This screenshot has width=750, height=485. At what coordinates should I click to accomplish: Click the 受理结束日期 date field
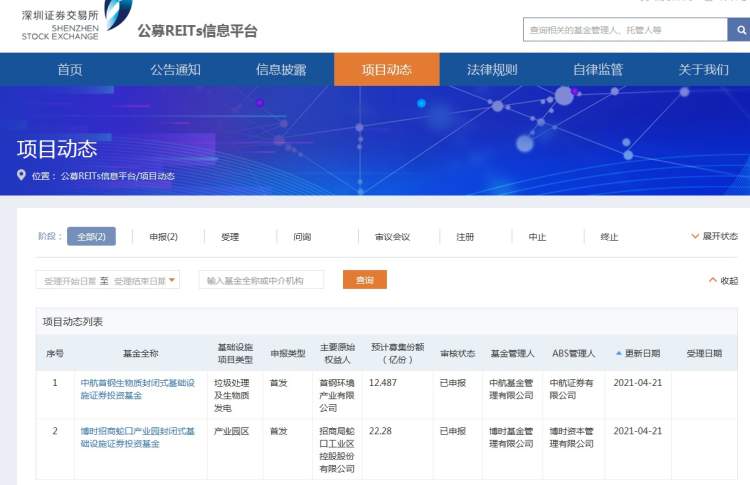pos(140,281)
